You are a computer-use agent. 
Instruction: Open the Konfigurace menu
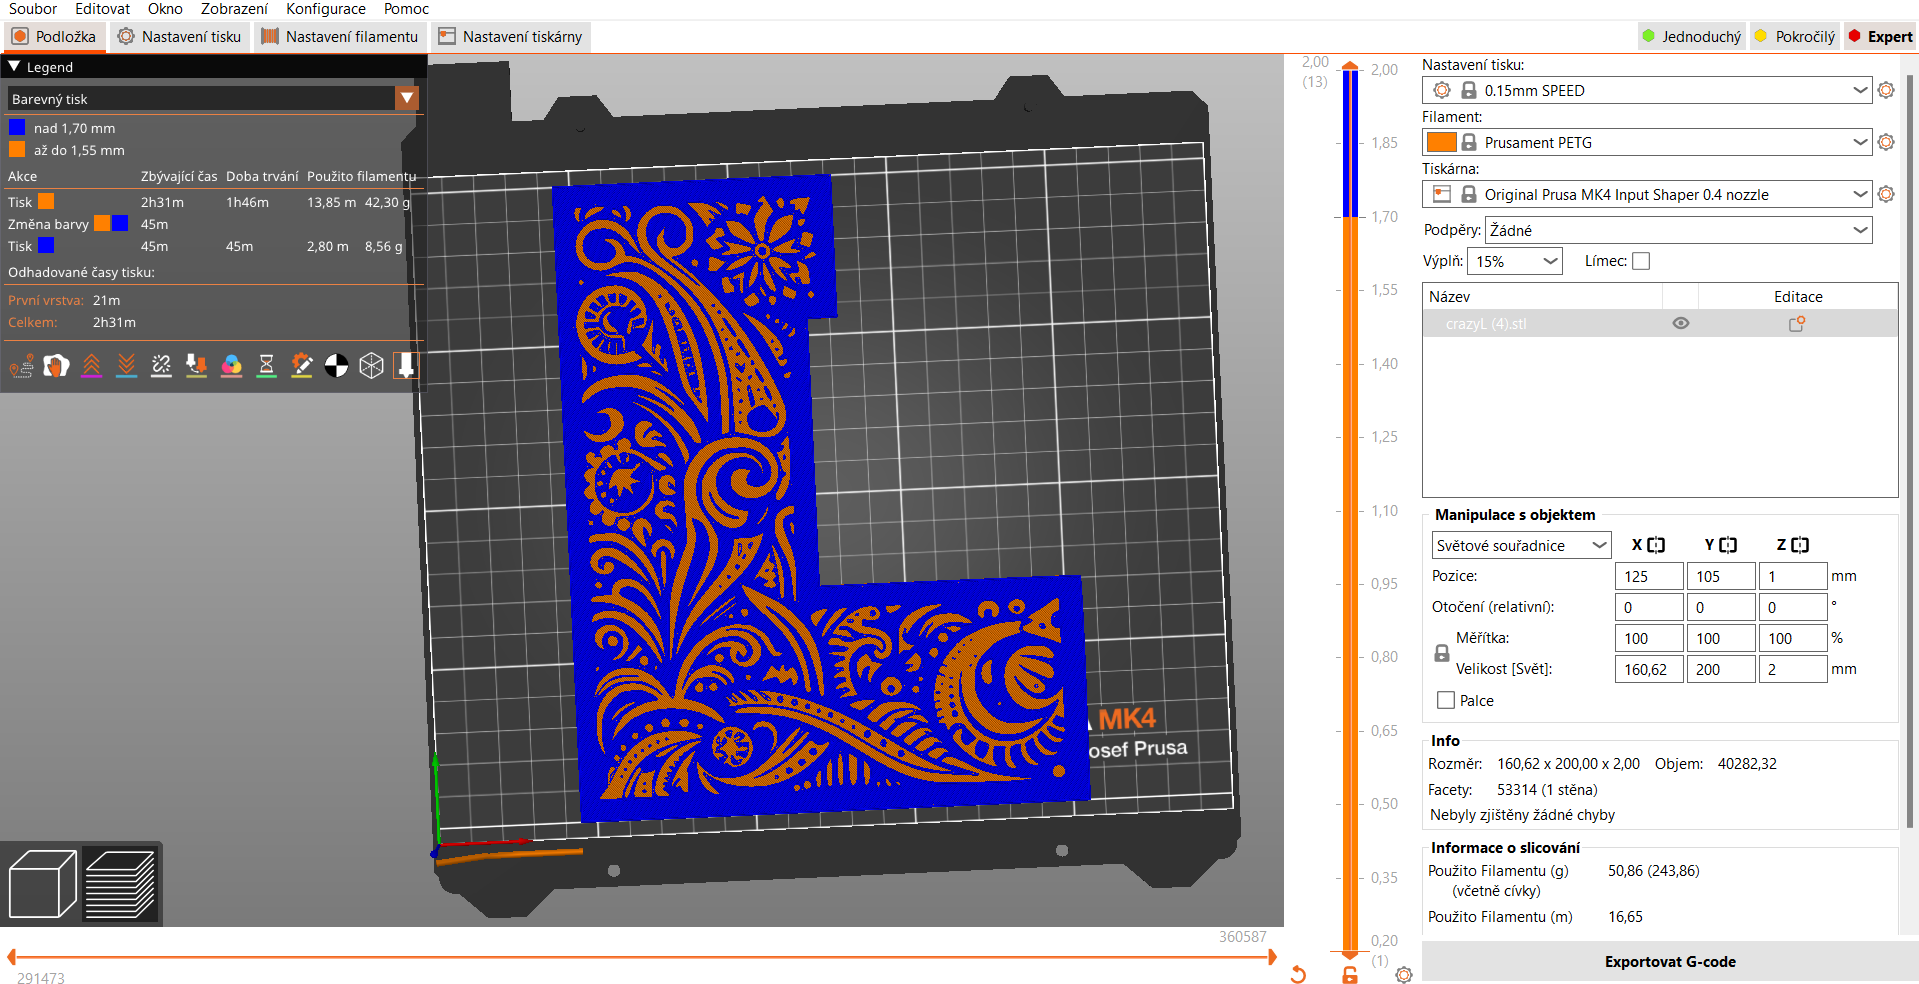325,9
